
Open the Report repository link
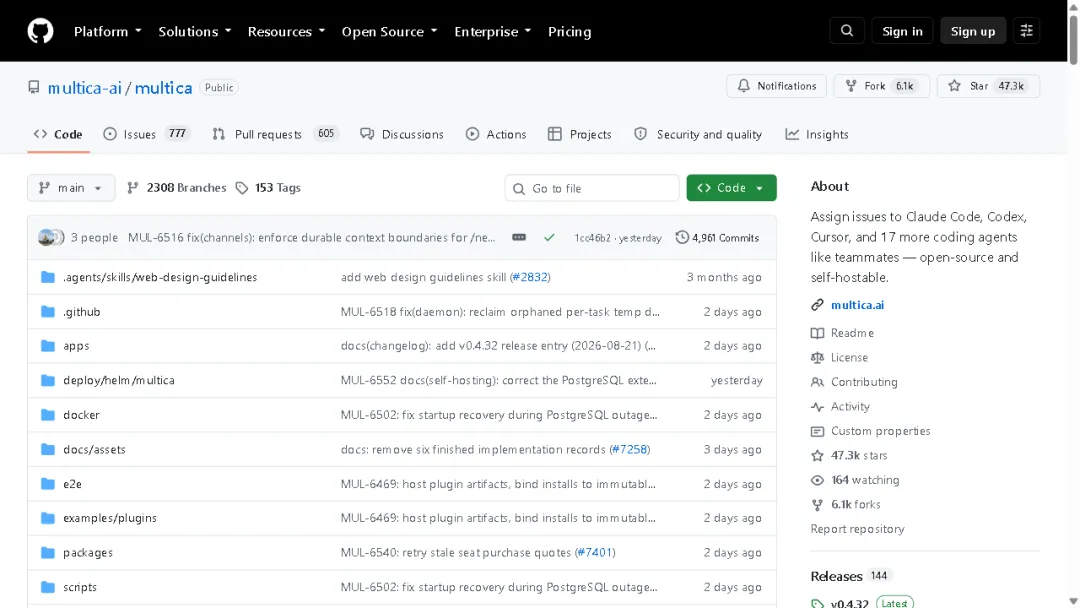point(858,530)
